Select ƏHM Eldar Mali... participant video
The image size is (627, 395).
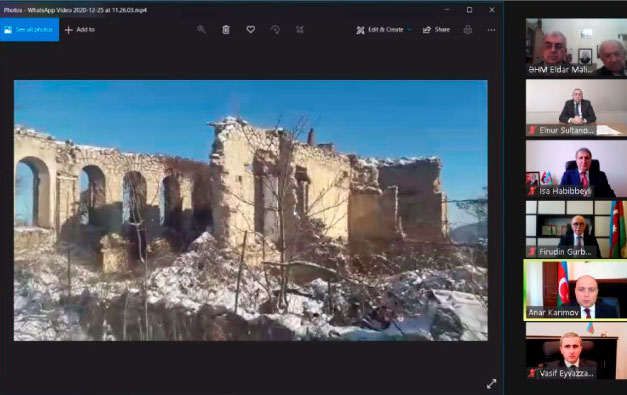click(x=576, y=47)
